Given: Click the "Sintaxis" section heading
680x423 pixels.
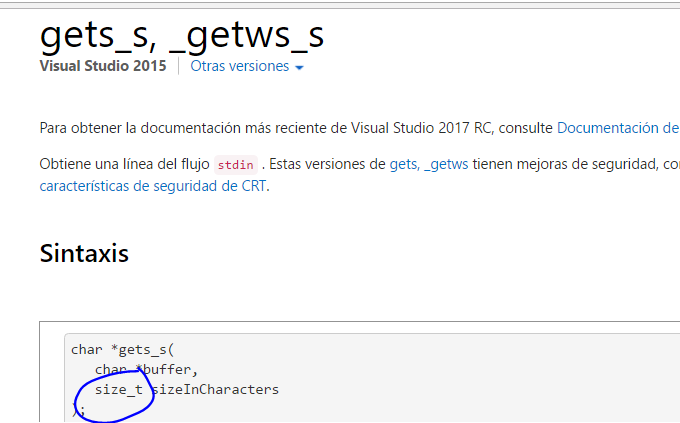Looking at the screenshot, I should click(x=84, y=253).
